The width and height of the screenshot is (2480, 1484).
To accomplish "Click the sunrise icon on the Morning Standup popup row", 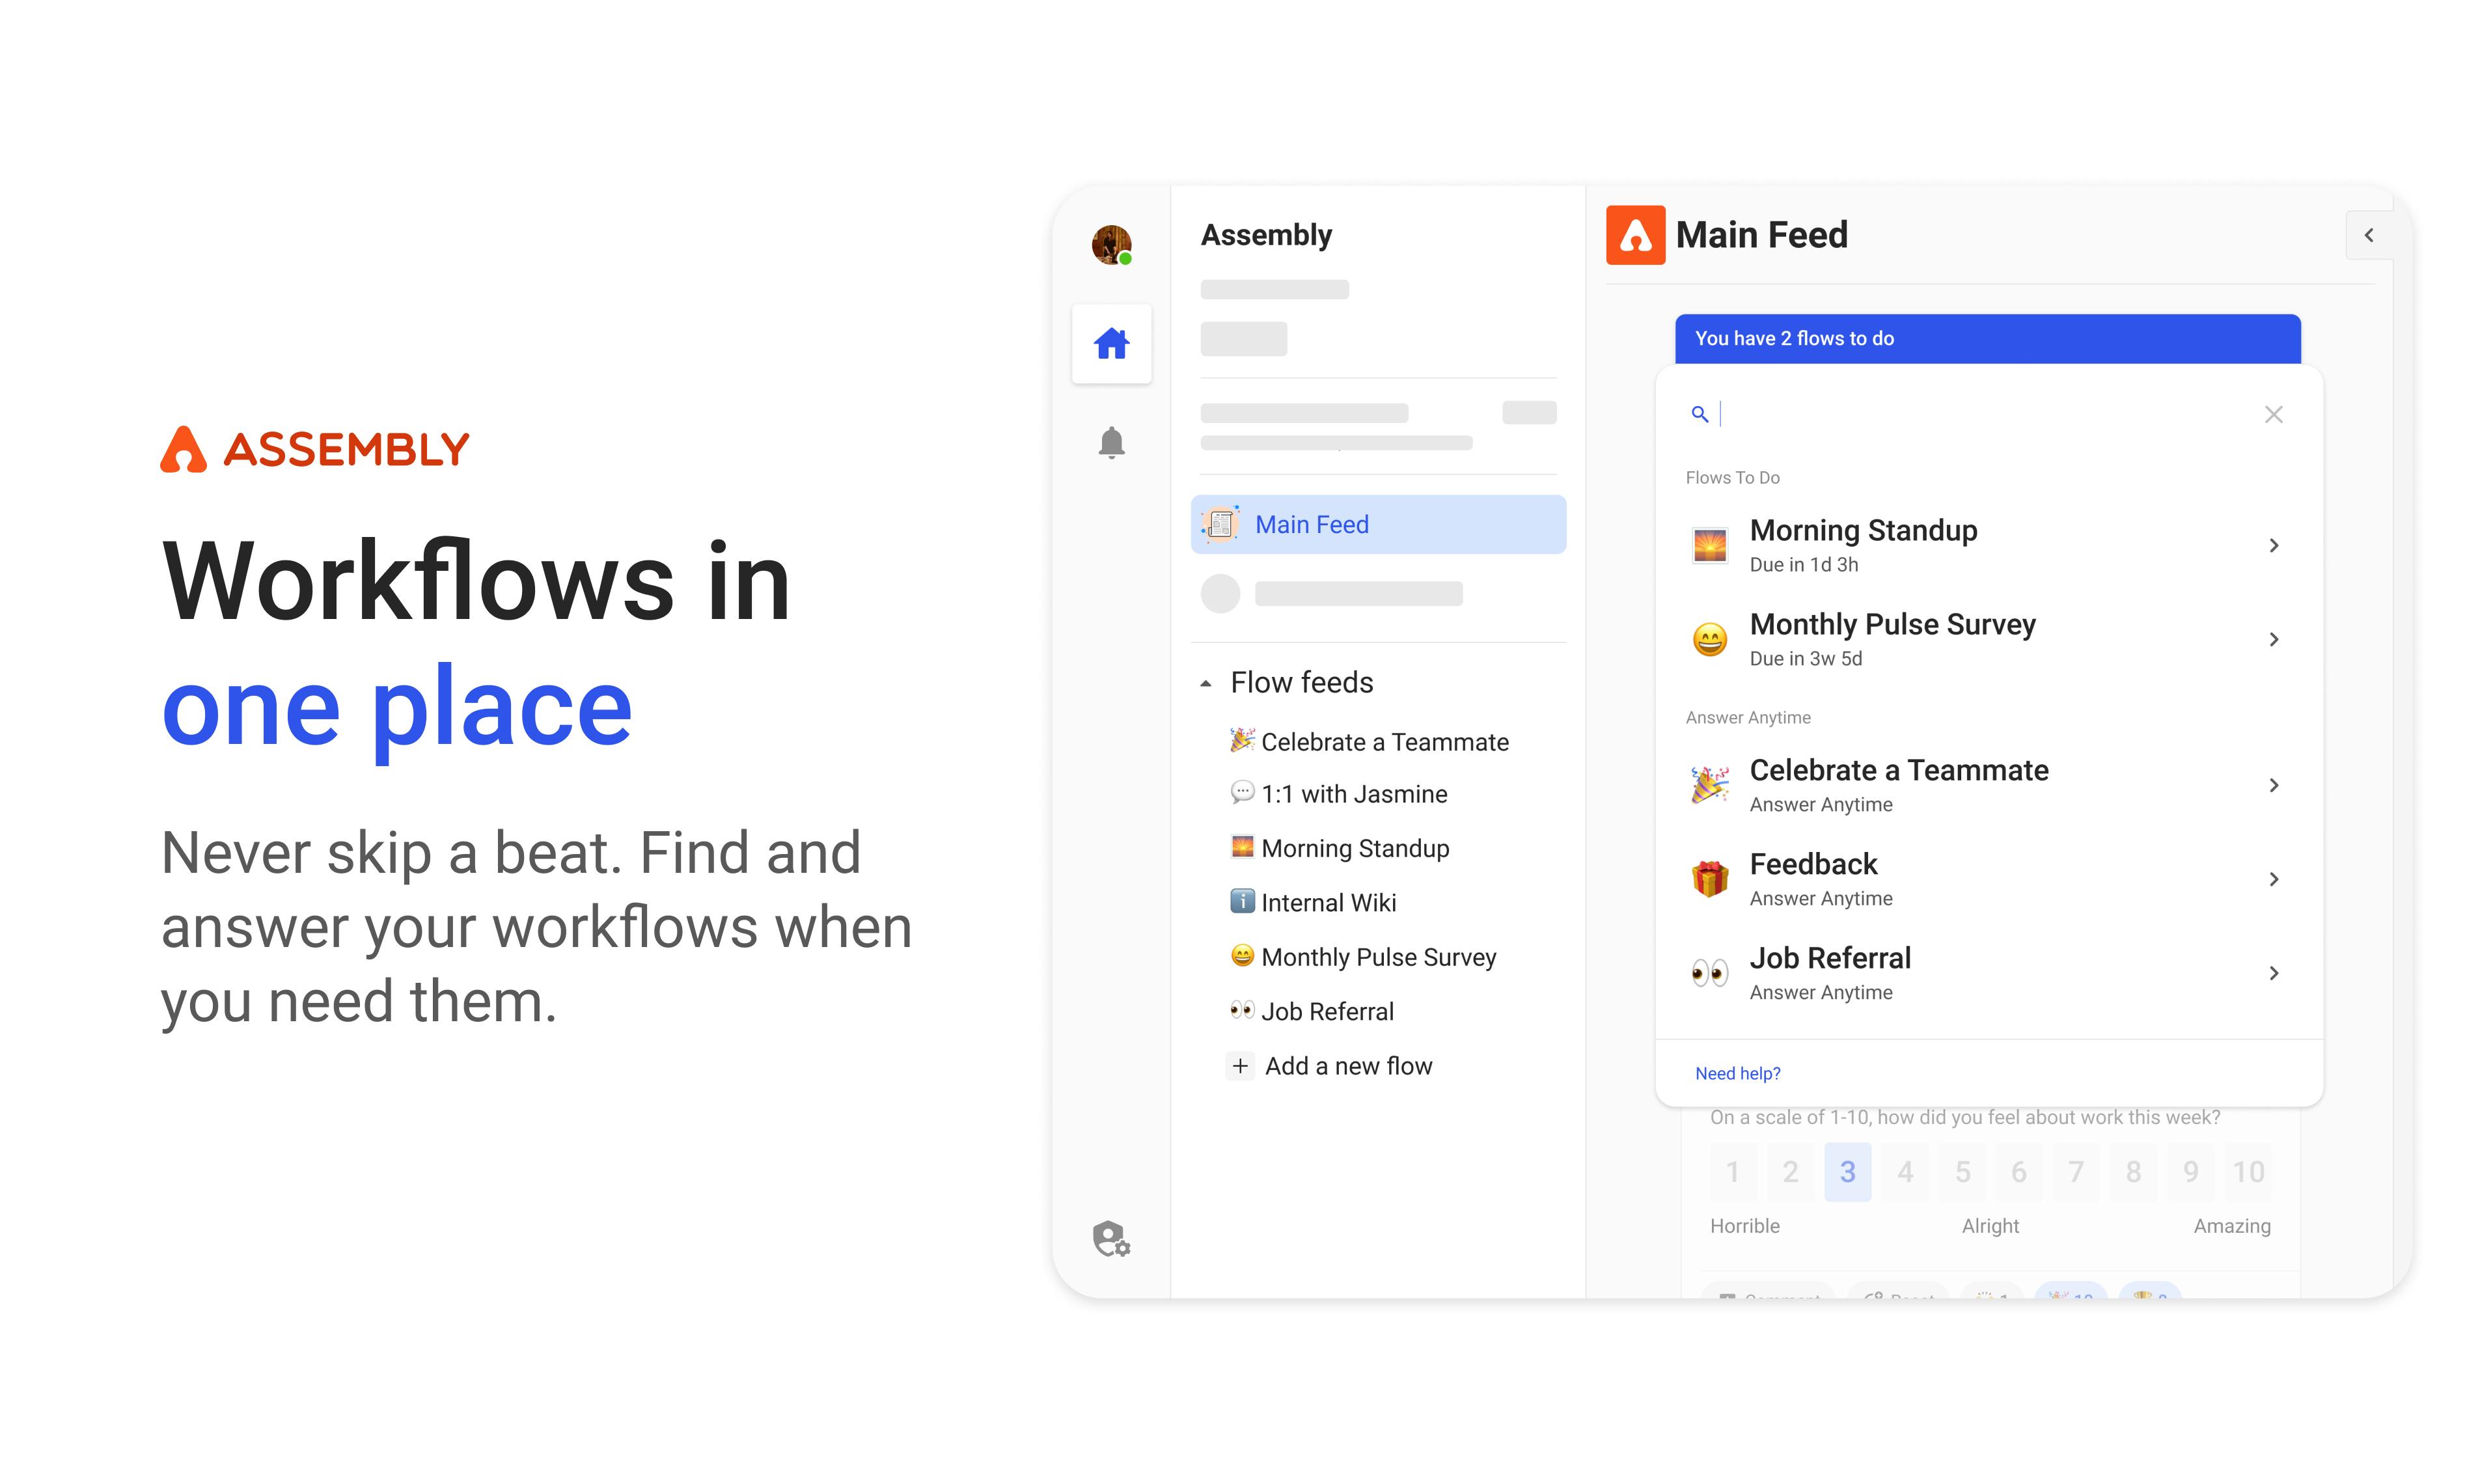I will [x=1709, y=545].
